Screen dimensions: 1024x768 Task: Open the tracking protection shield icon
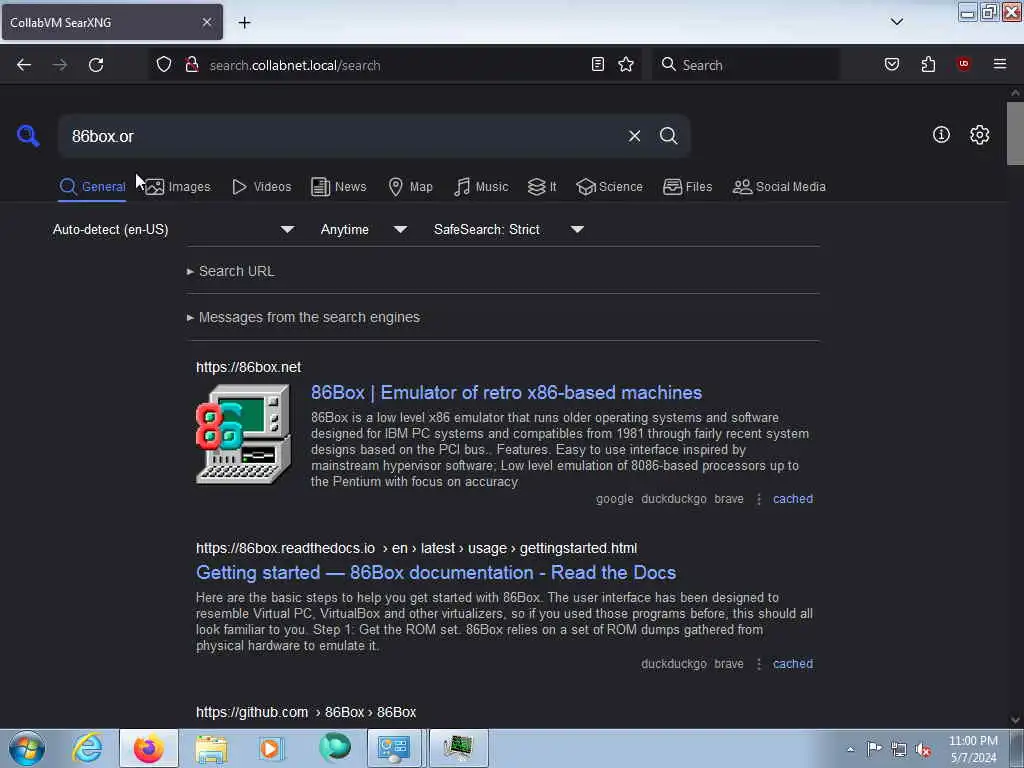pyautogui.click(x=164, y=65)
